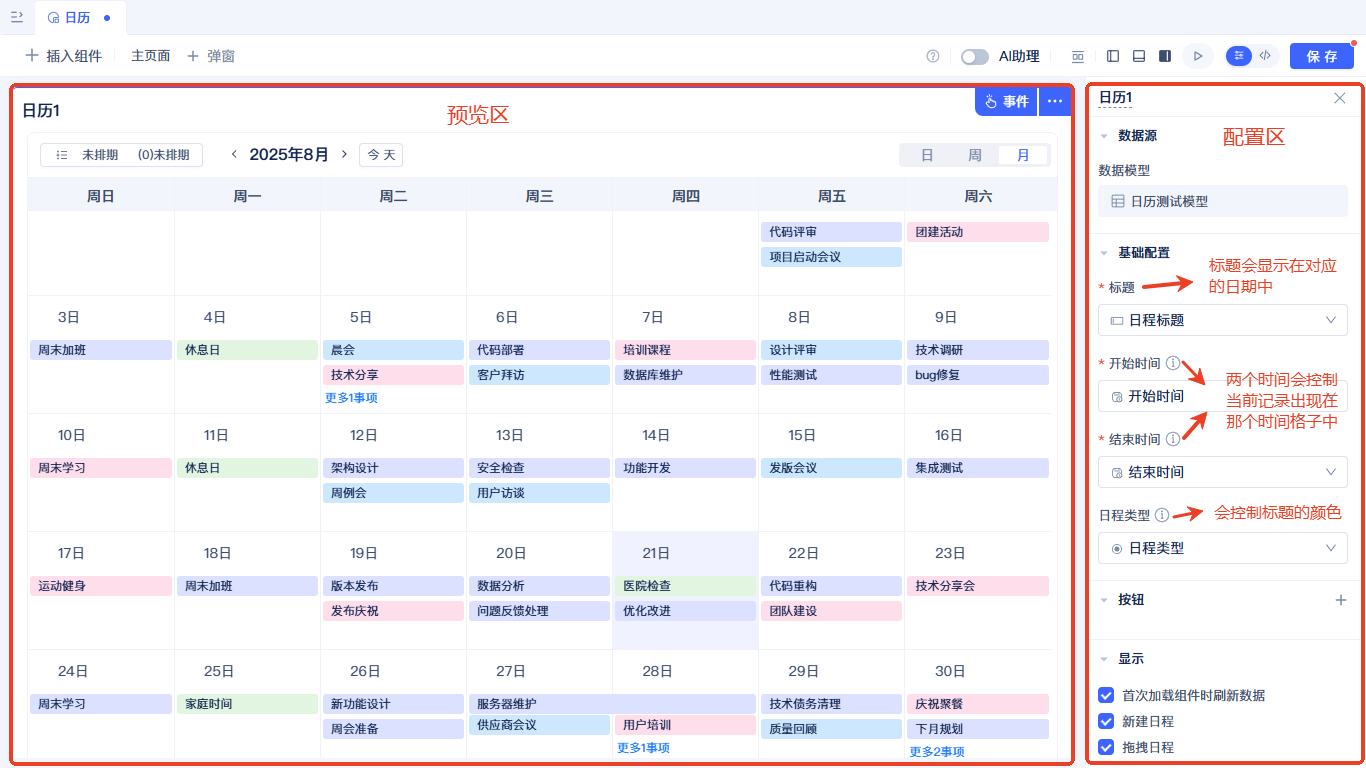Uncheck the 拖拽日程 checkbox

click(x=1106, y=747)
